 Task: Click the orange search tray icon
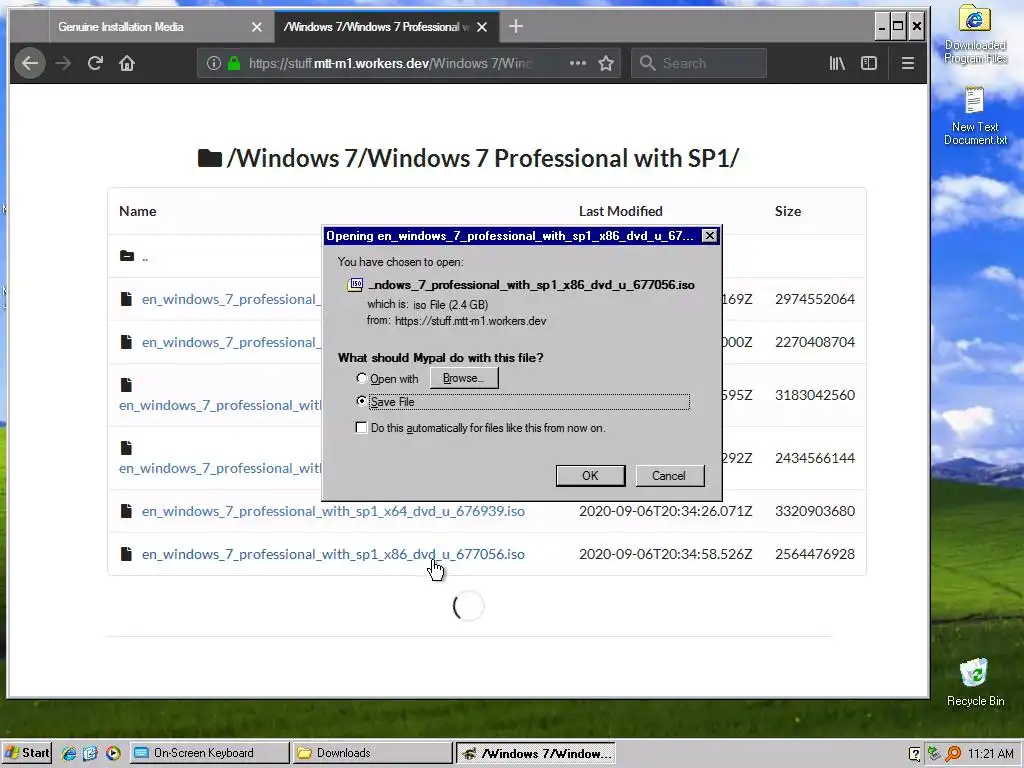(953, 754)
